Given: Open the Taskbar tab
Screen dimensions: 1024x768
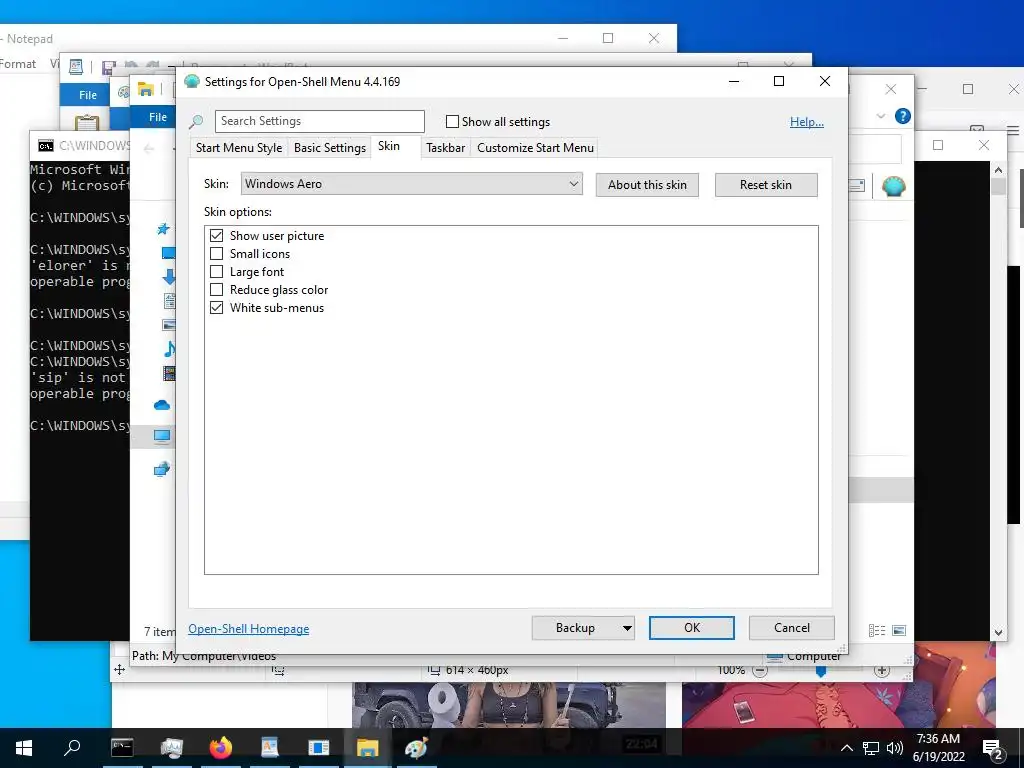Looking at the screenshot, I should pos(445,148).
